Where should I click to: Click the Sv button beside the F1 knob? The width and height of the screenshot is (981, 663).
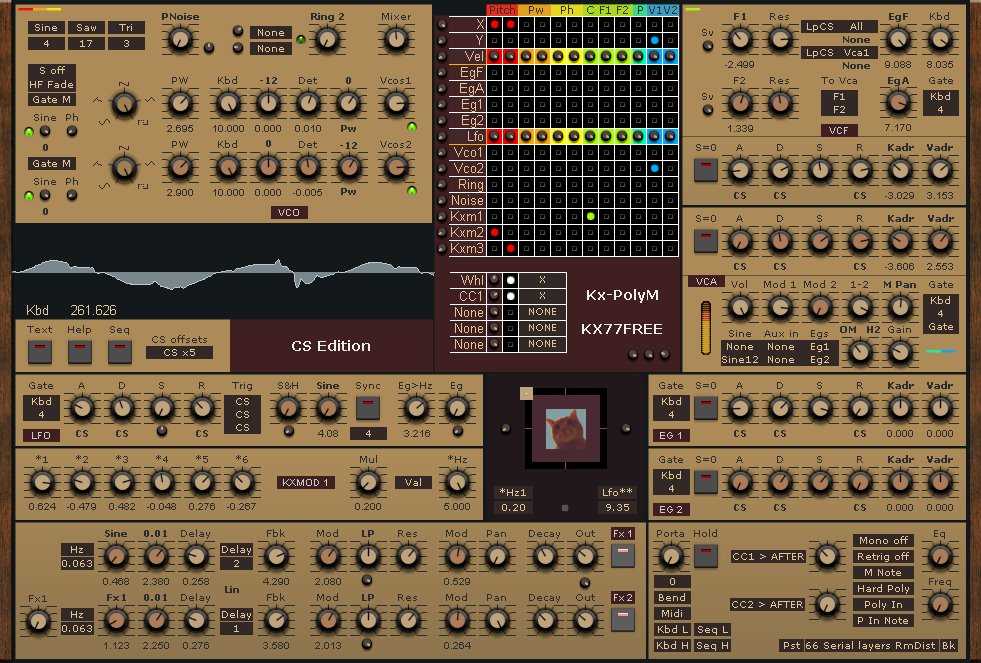pyautogui.click(x=708, y=46)
